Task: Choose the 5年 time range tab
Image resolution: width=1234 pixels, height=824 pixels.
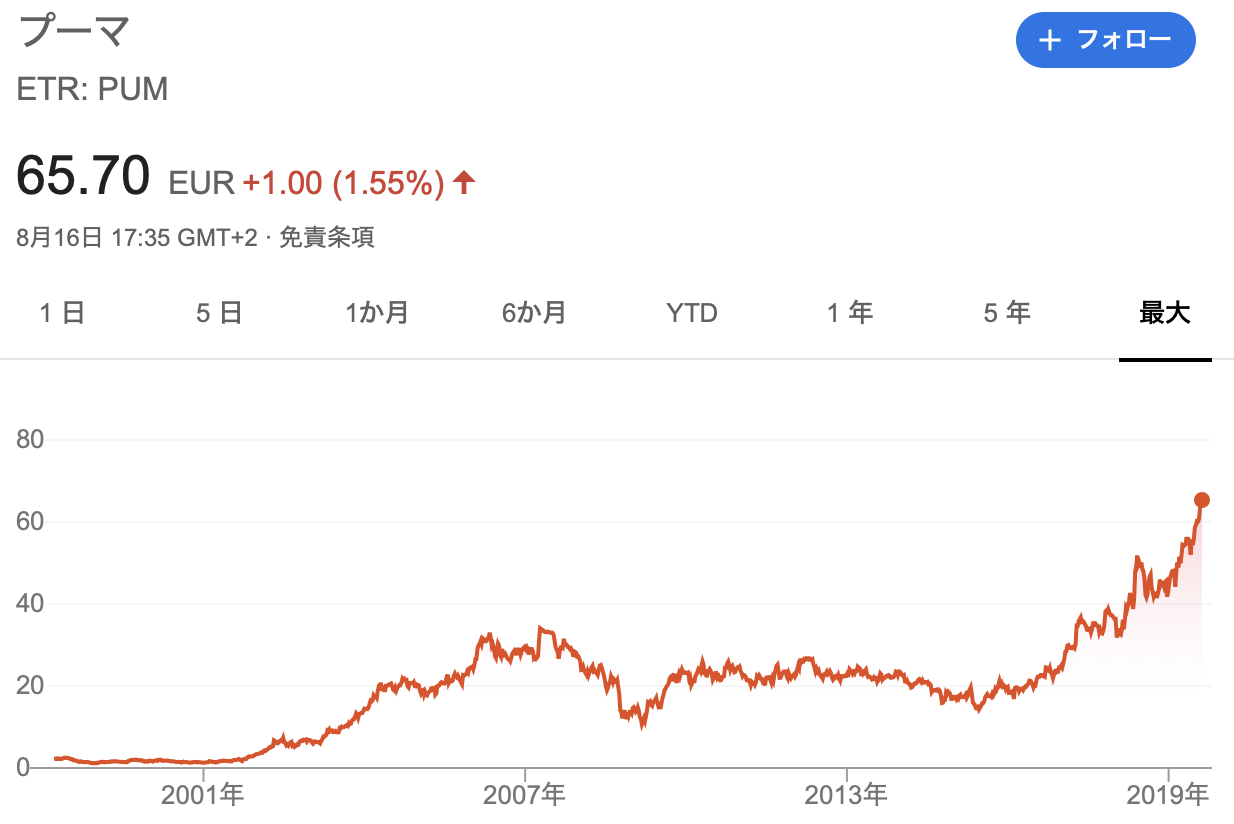Action: pos(1006,313)
